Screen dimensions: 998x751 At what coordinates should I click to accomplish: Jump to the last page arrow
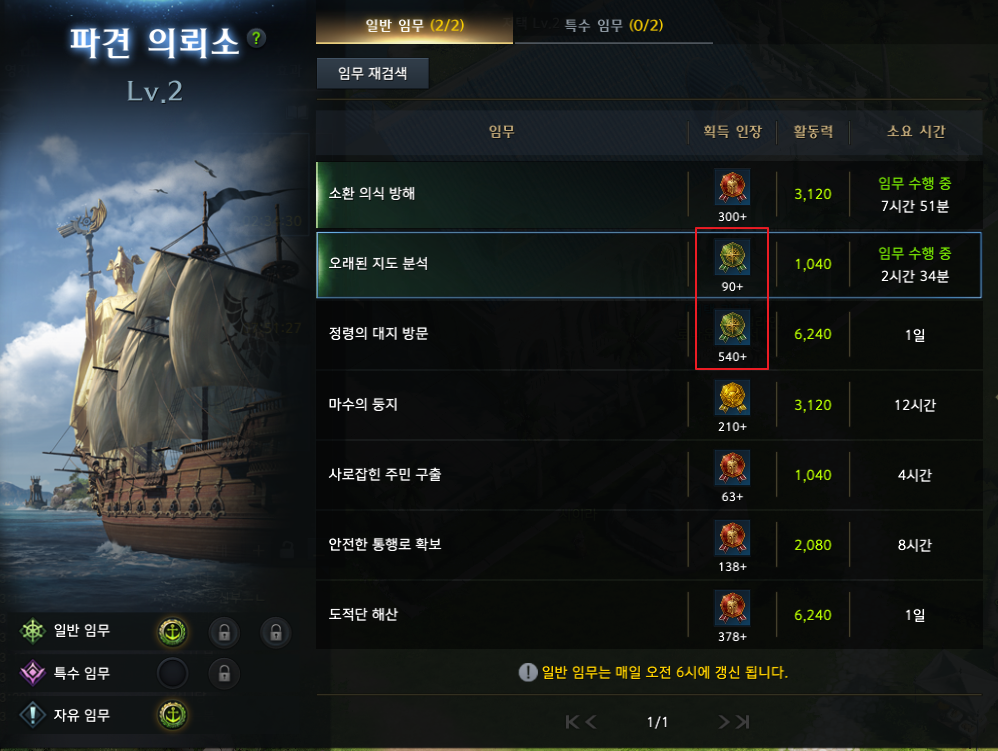pyautogui.click(x=743, y=722)
